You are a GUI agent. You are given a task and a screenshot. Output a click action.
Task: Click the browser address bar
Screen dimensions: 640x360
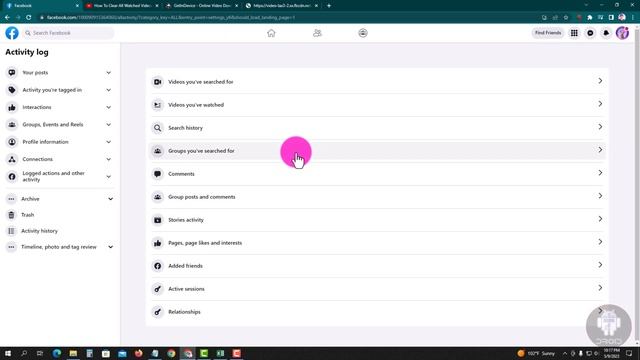[286, 18]
